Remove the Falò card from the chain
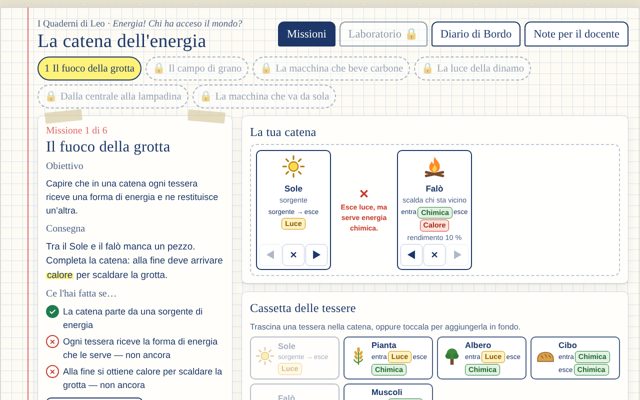The image size is (640, 400). coord(434,255)
